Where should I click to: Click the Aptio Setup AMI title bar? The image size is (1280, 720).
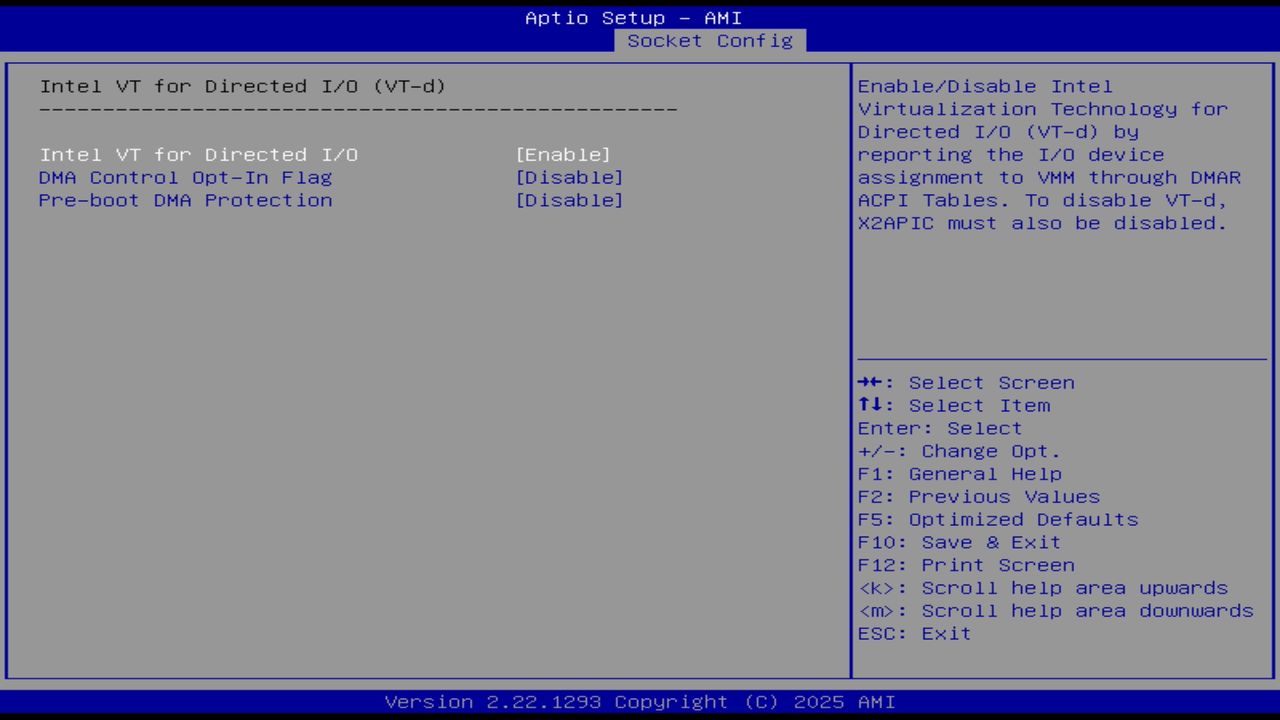coord(633,17)
